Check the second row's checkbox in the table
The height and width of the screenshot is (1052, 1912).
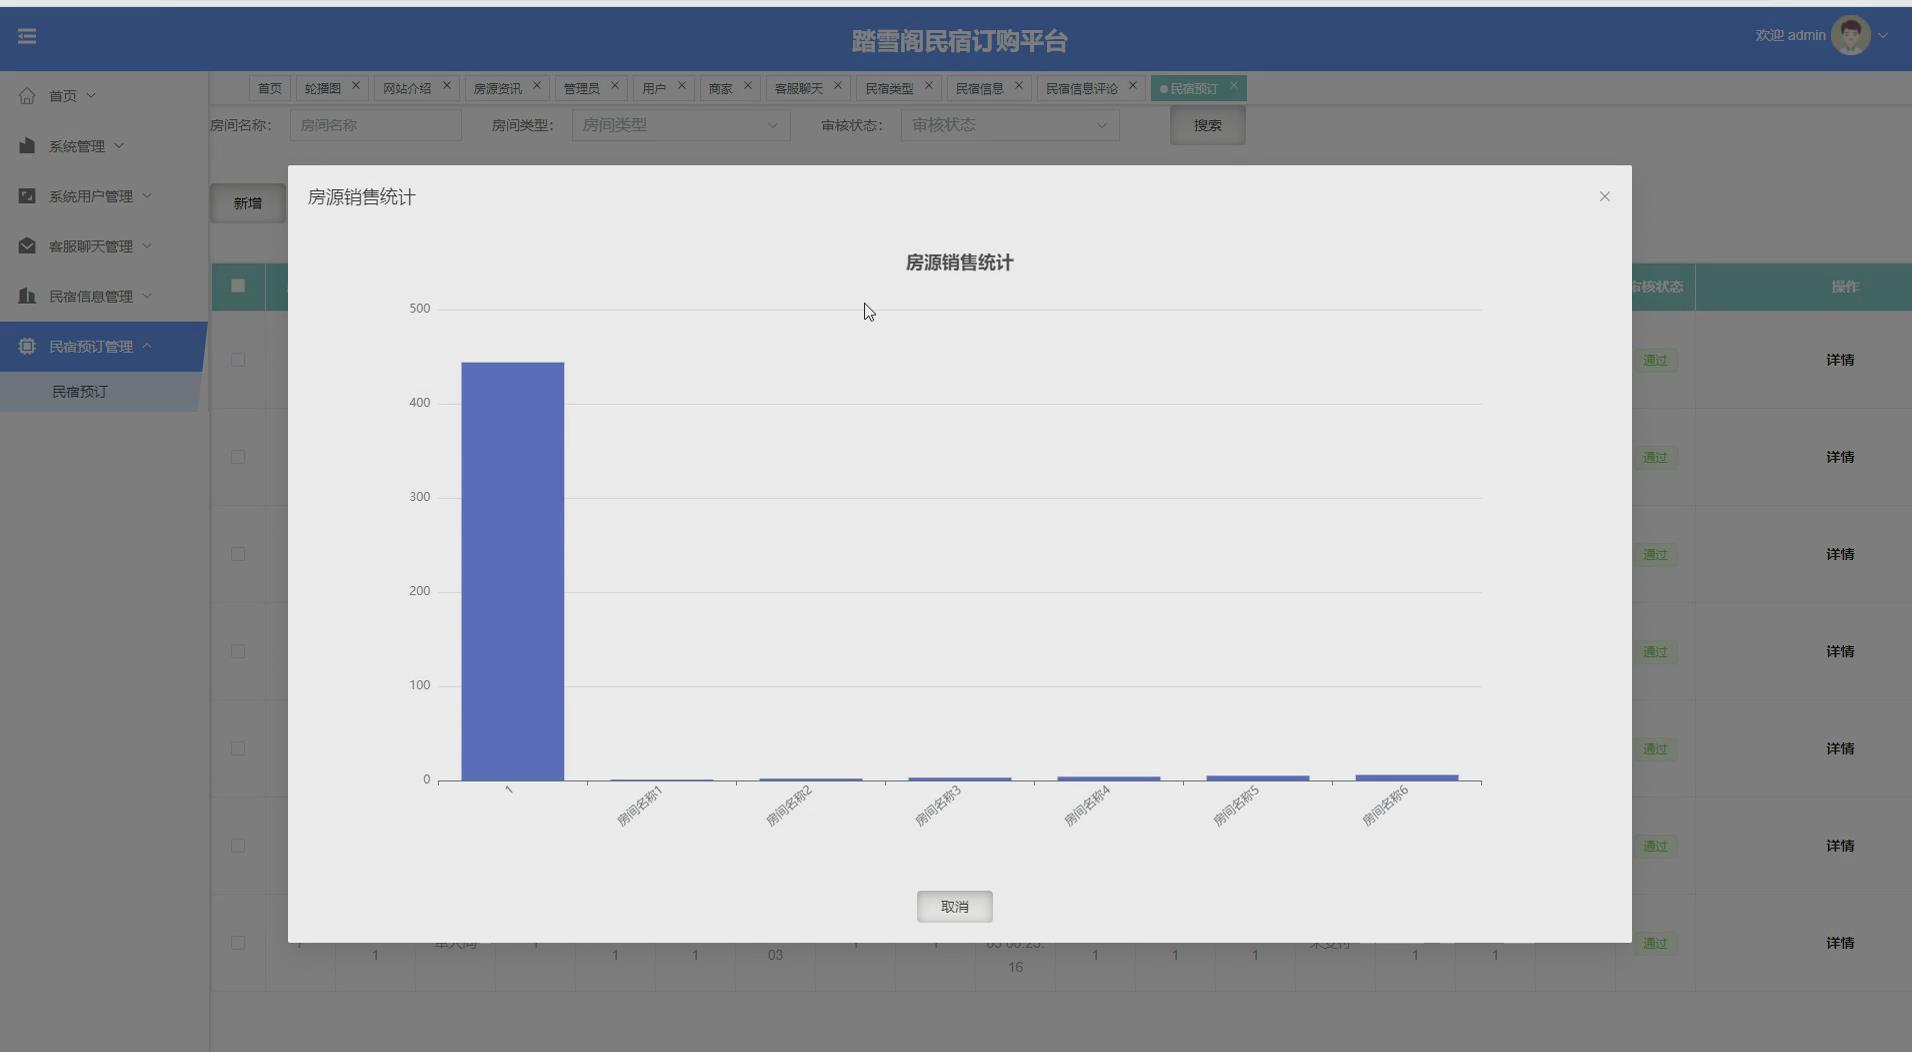(x=237, y=457)
